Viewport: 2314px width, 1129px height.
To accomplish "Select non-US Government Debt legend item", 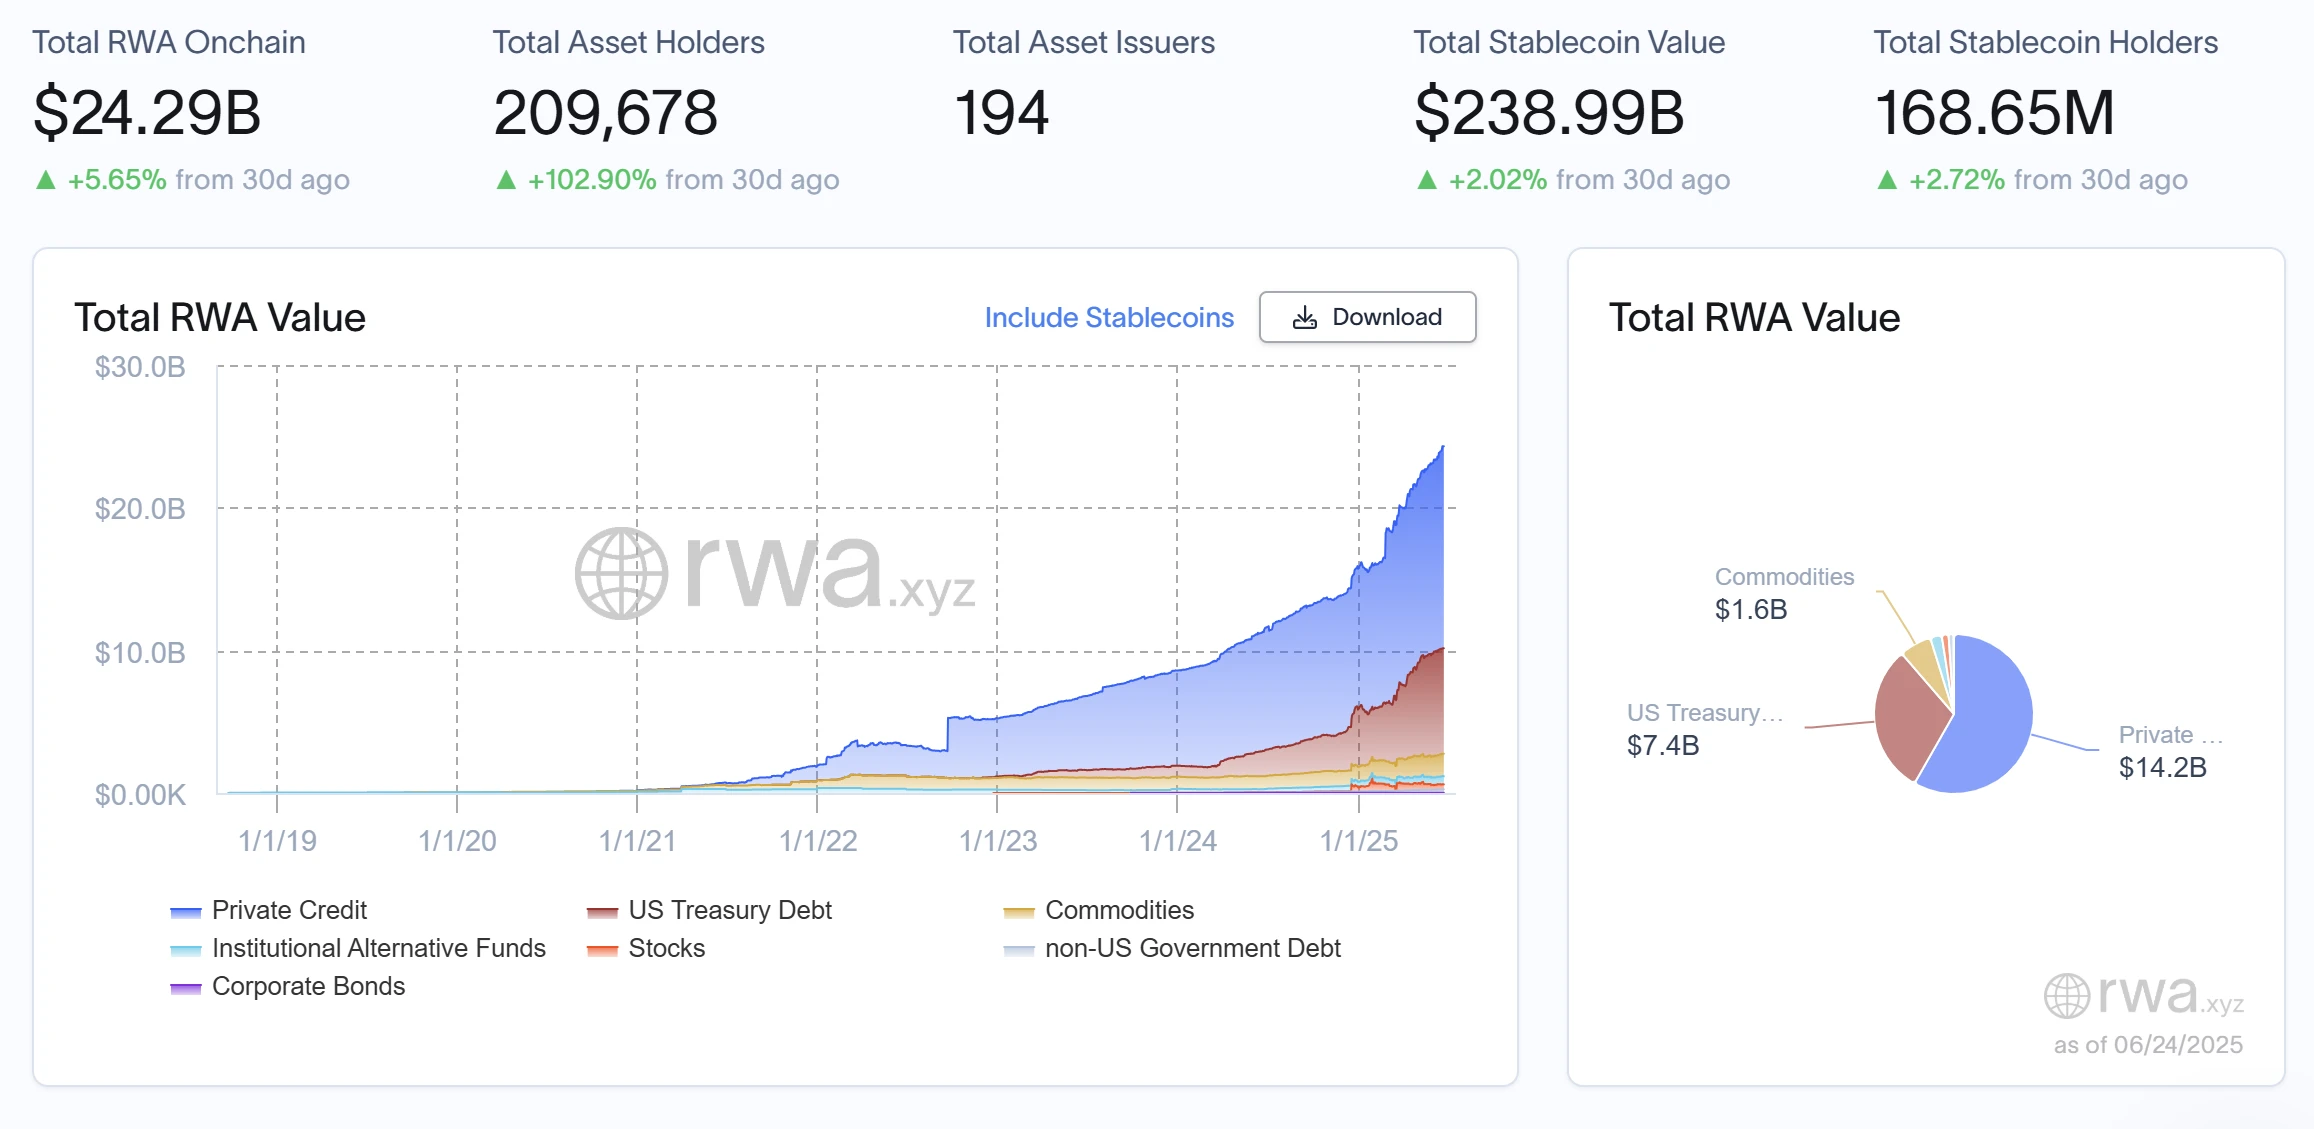I will [1192, 948].
